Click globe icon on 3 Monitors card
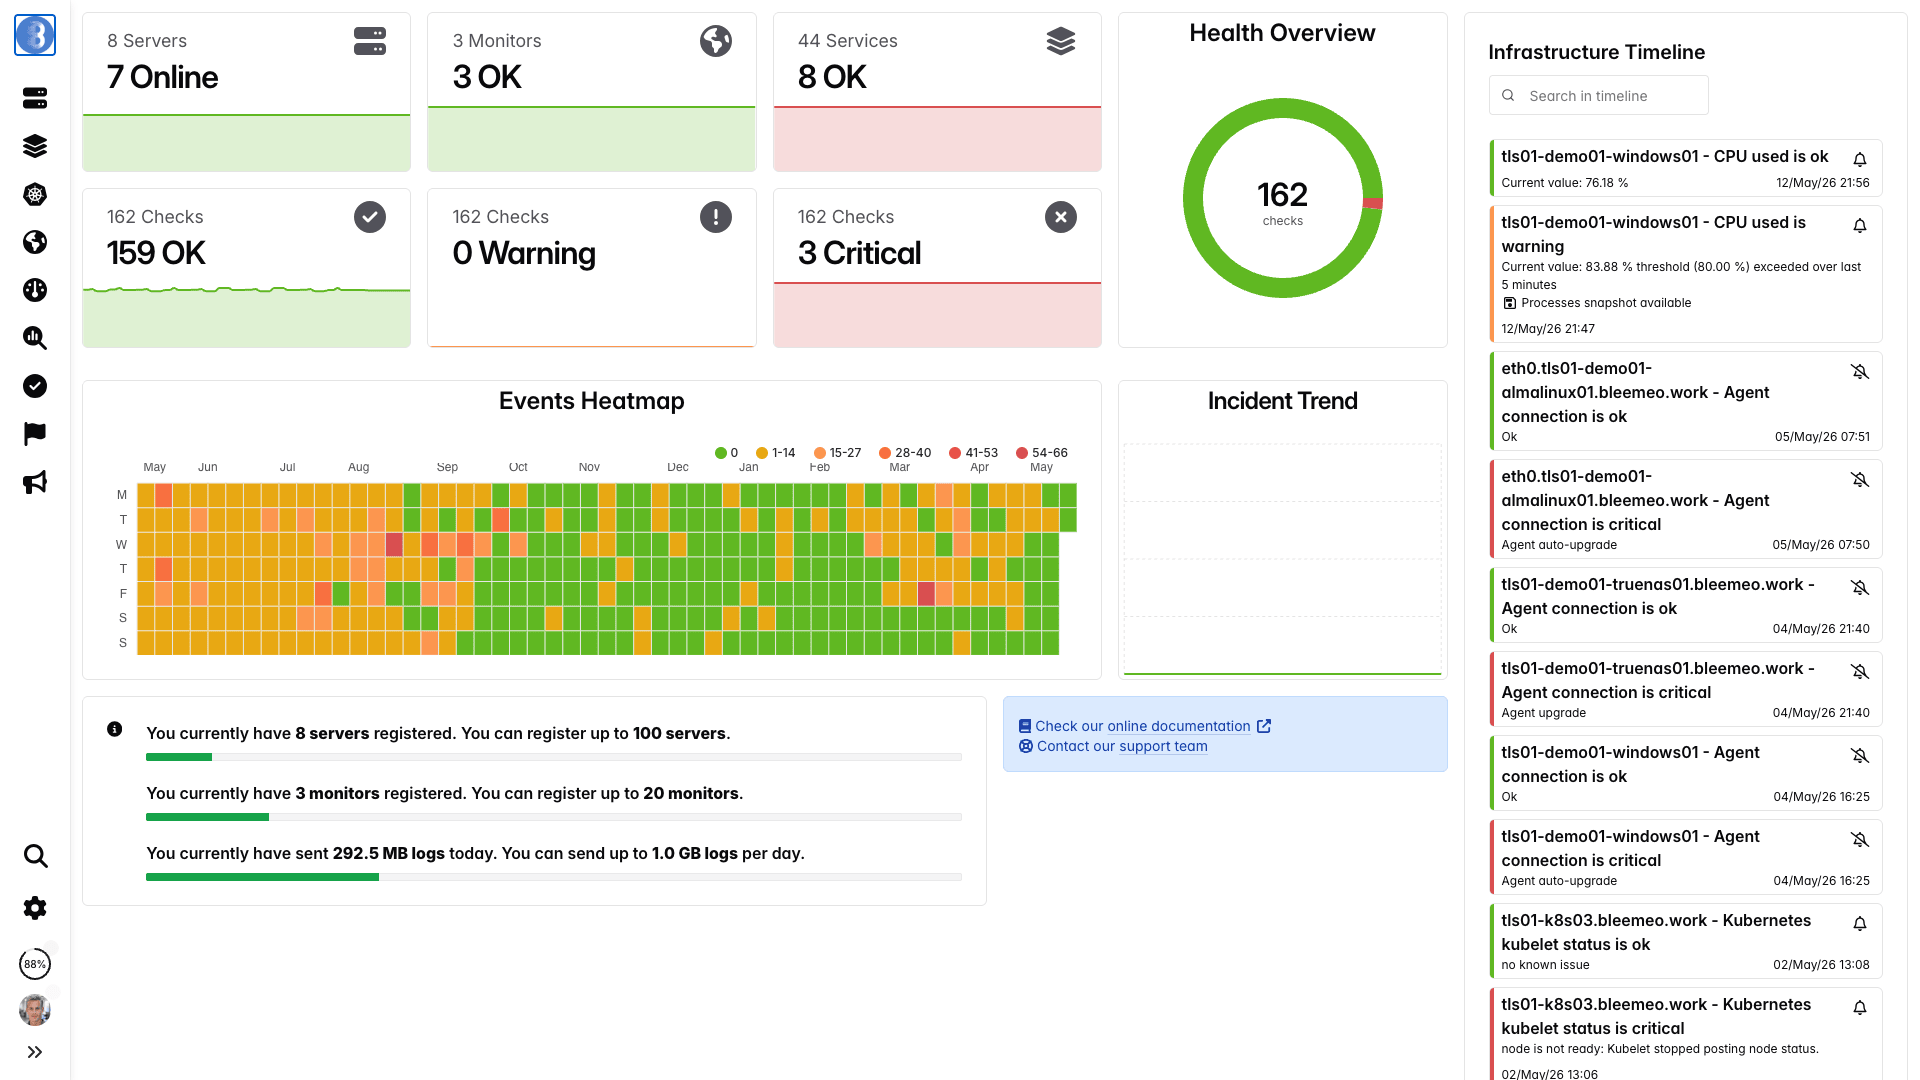Screen dimensions: 1920x1080 [x=716, y=41]
